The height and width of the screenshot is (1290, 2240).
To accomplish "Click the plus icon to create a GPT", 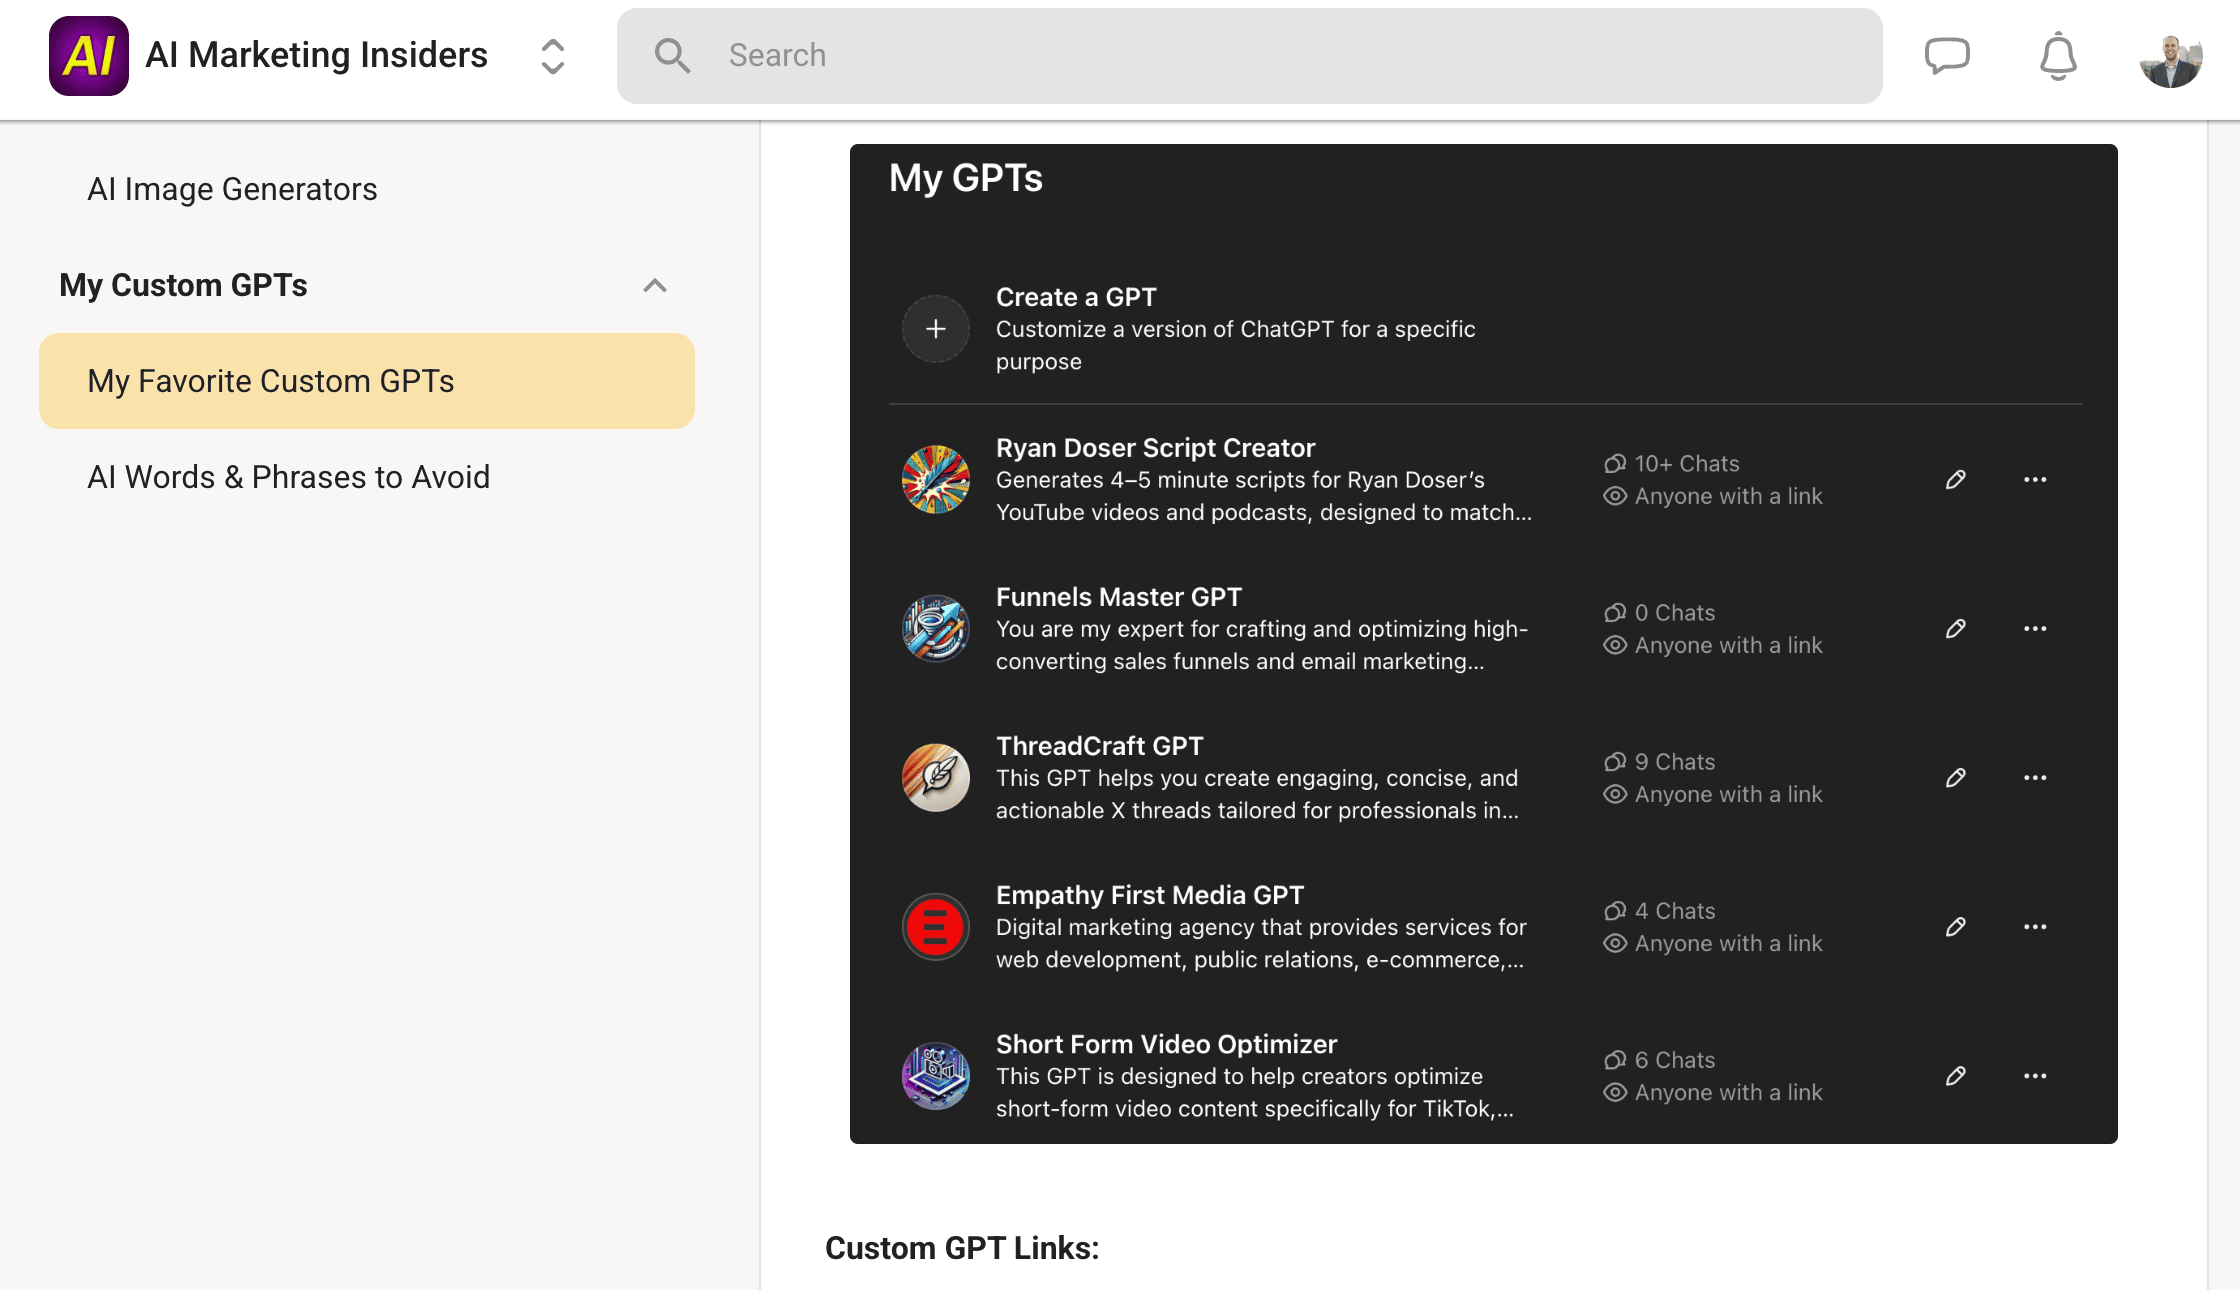I will coord(936,329).
